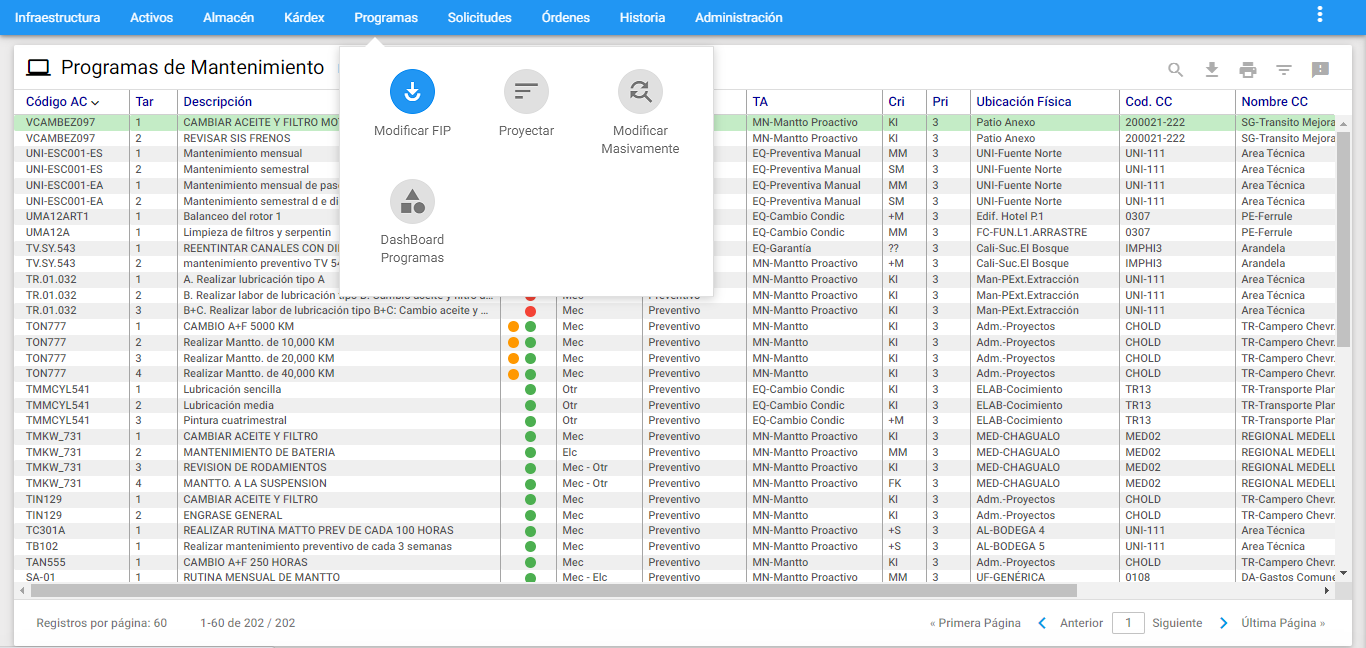Open the Activos menu
This screenshot has width=1366, height=648.
tap(151, 18)
